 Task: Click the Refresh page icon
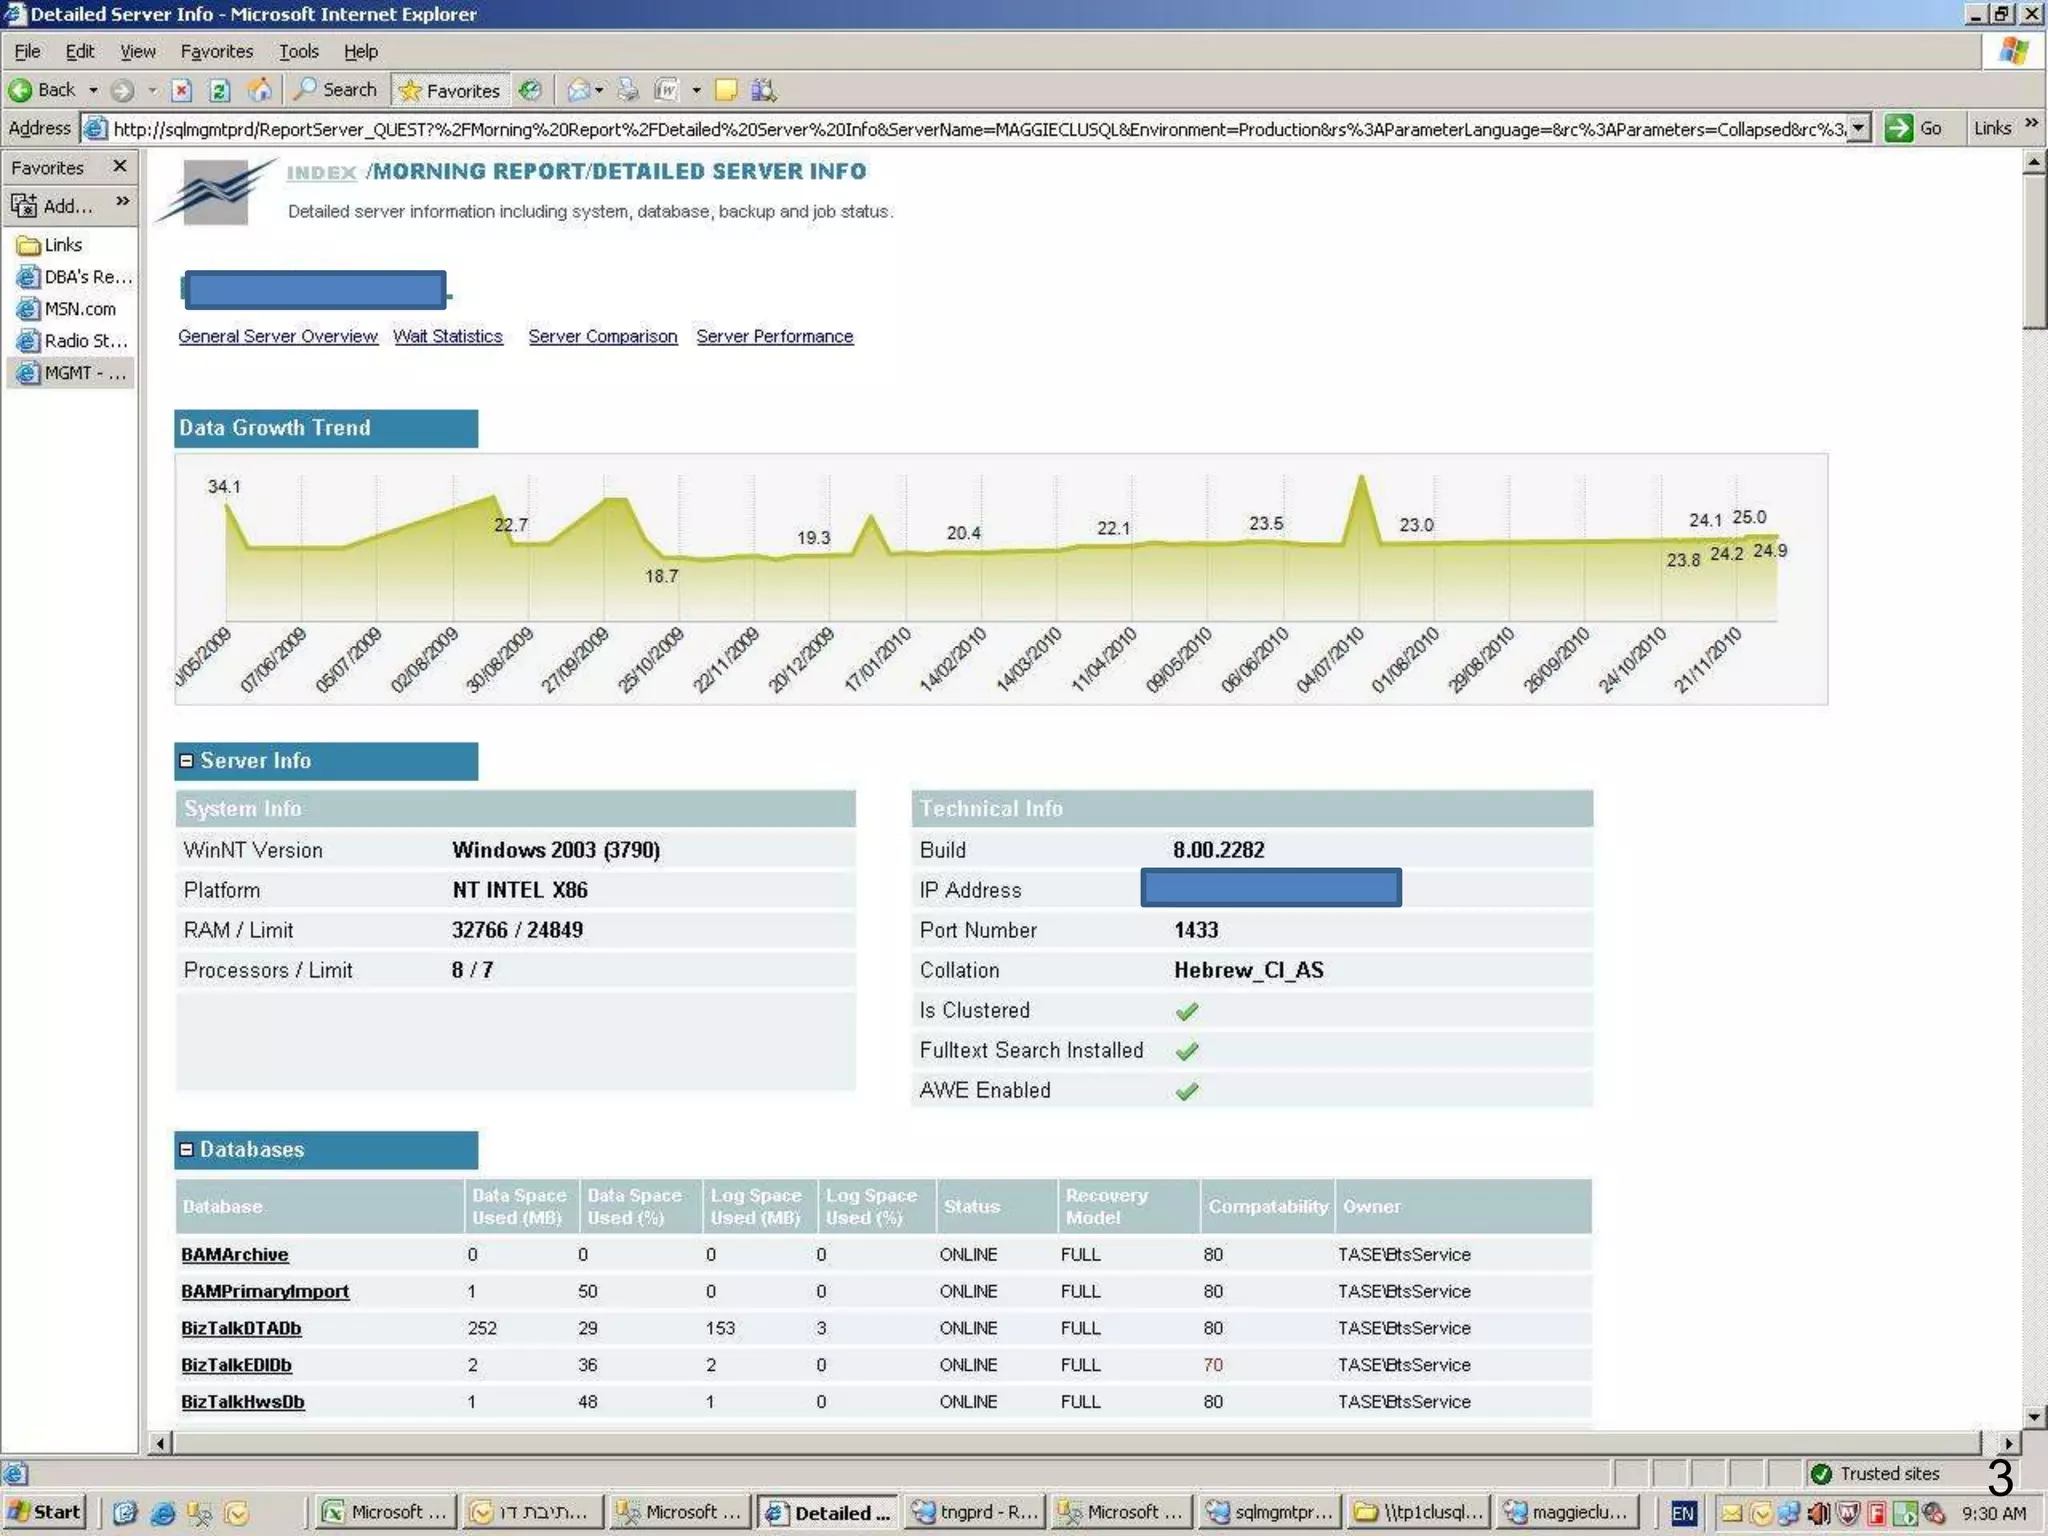coord(219,90)
